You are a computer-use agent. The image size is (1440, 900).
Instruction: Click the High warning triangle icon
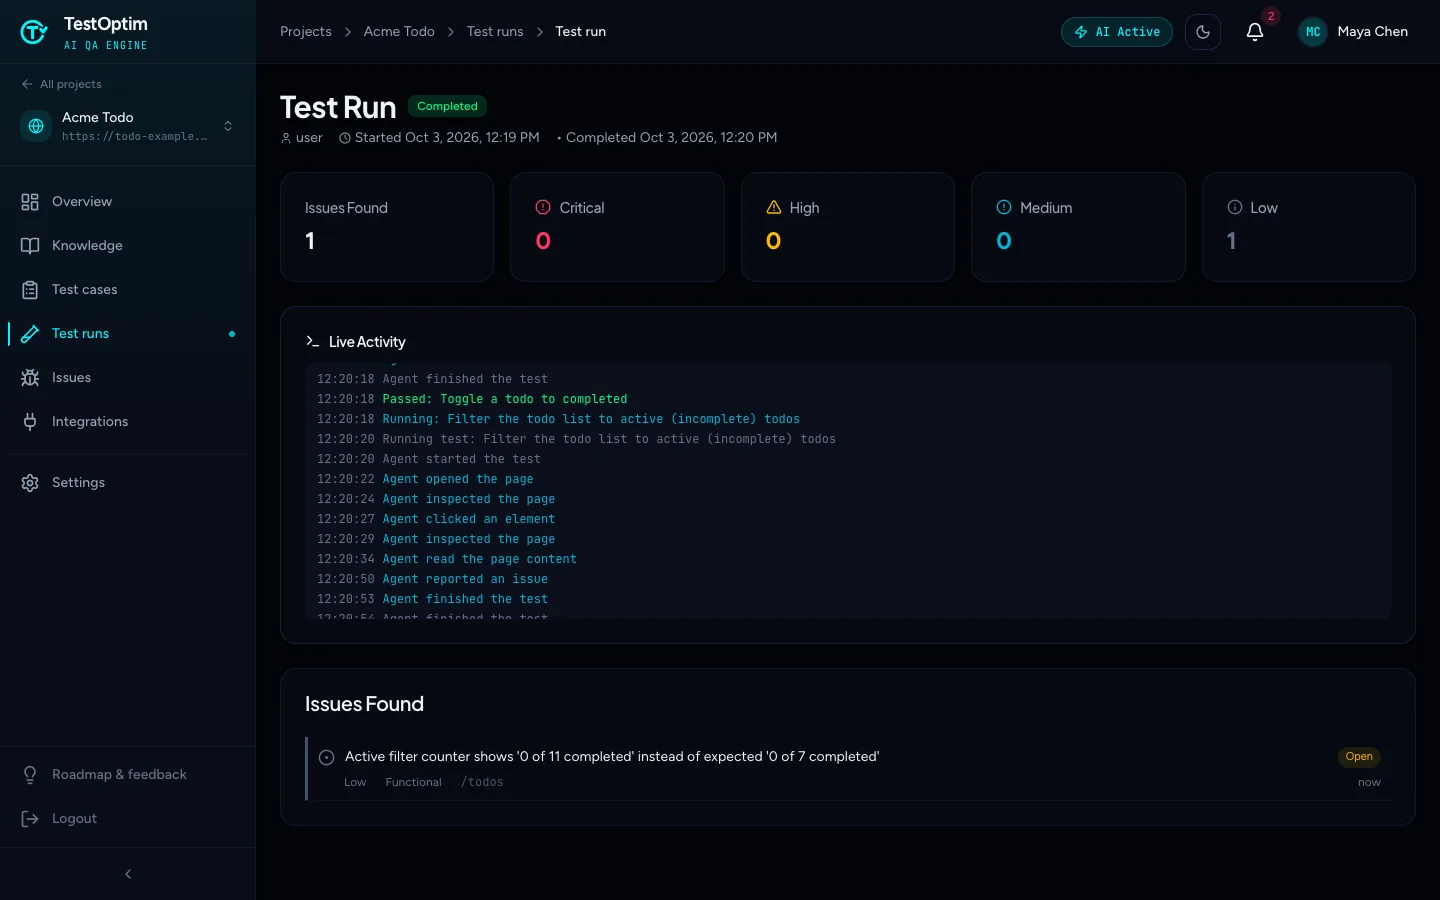774,208
